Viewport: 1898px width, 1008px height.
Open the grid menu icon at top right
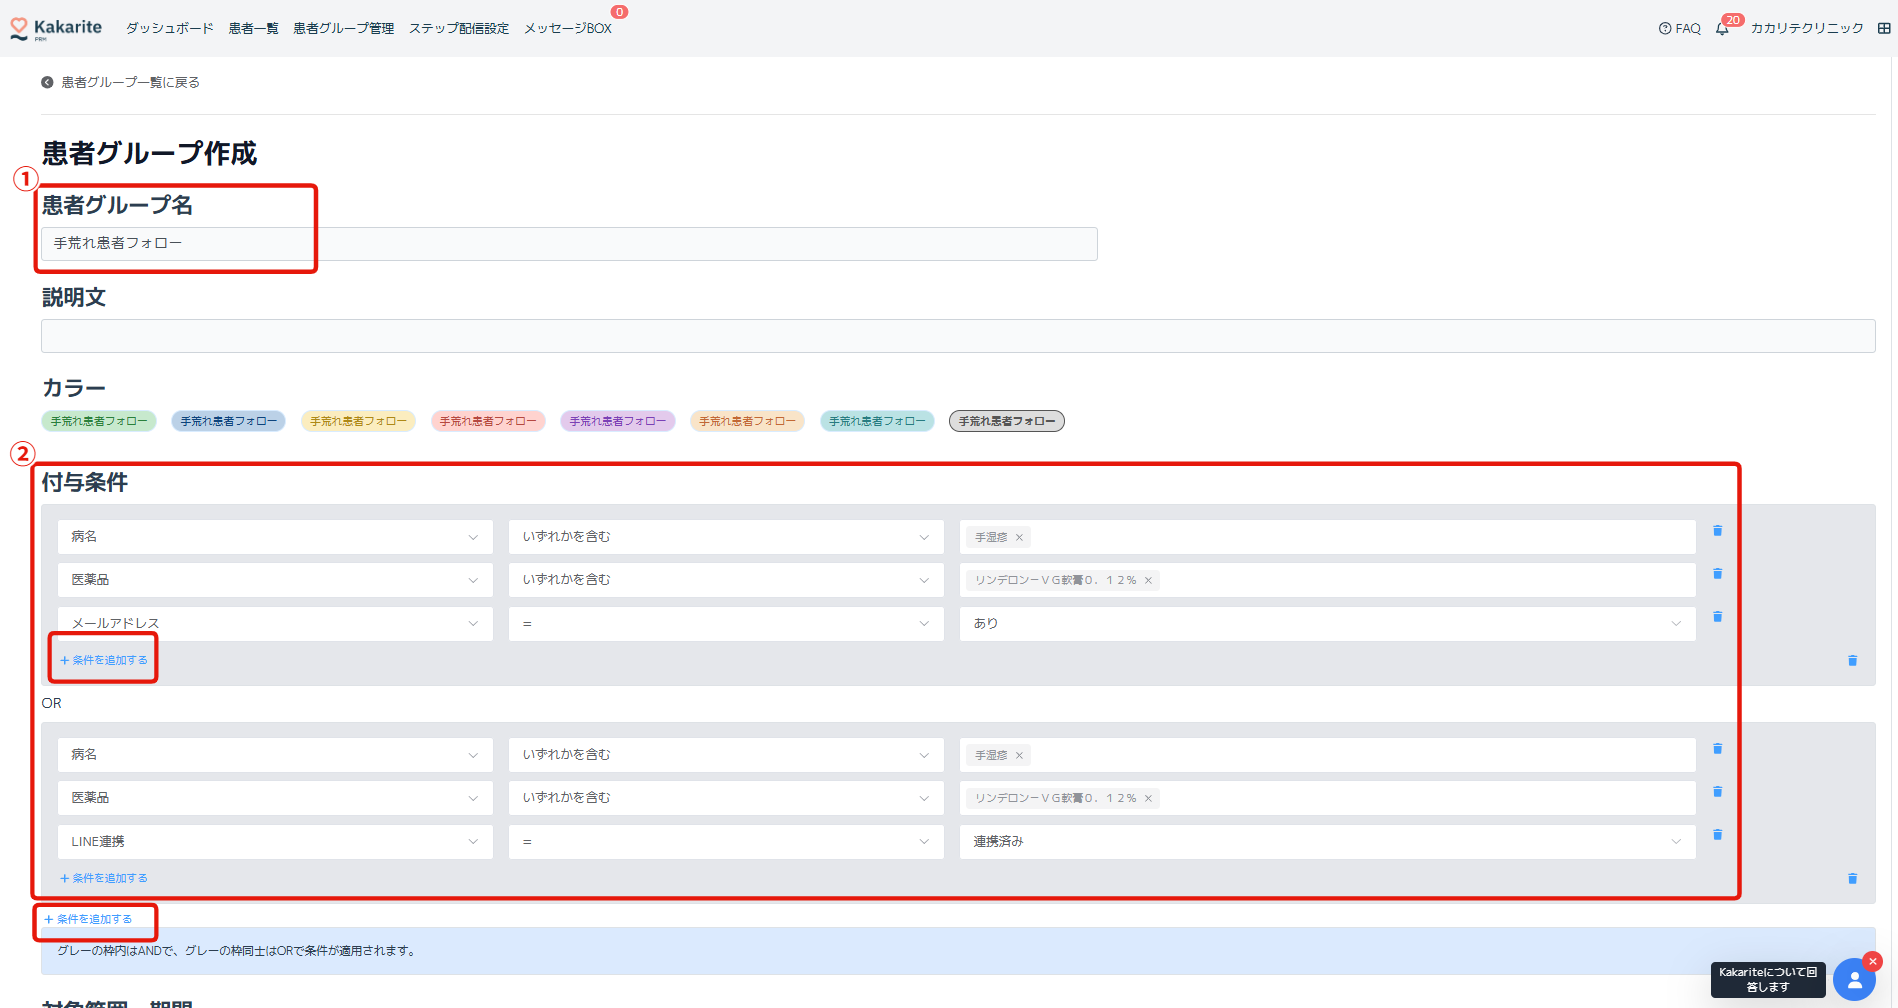(1884, 29)
